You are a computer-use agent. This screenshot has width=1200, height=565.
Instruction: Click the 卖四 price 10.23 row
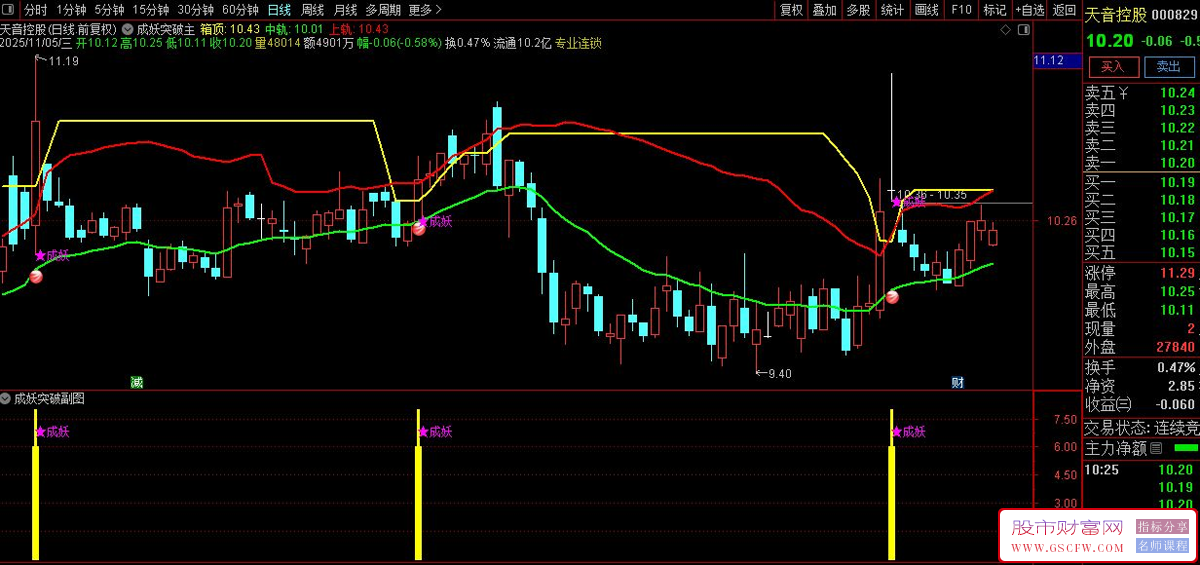(1142, 111)
